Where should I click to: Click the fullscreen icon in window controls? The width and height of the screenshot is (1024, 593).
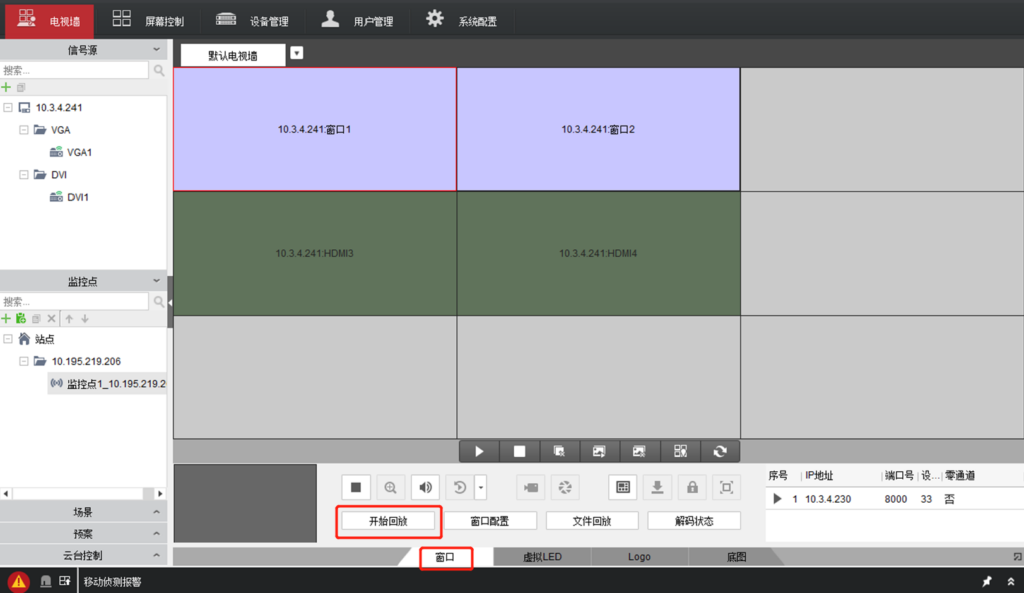[x=727, y=487]
